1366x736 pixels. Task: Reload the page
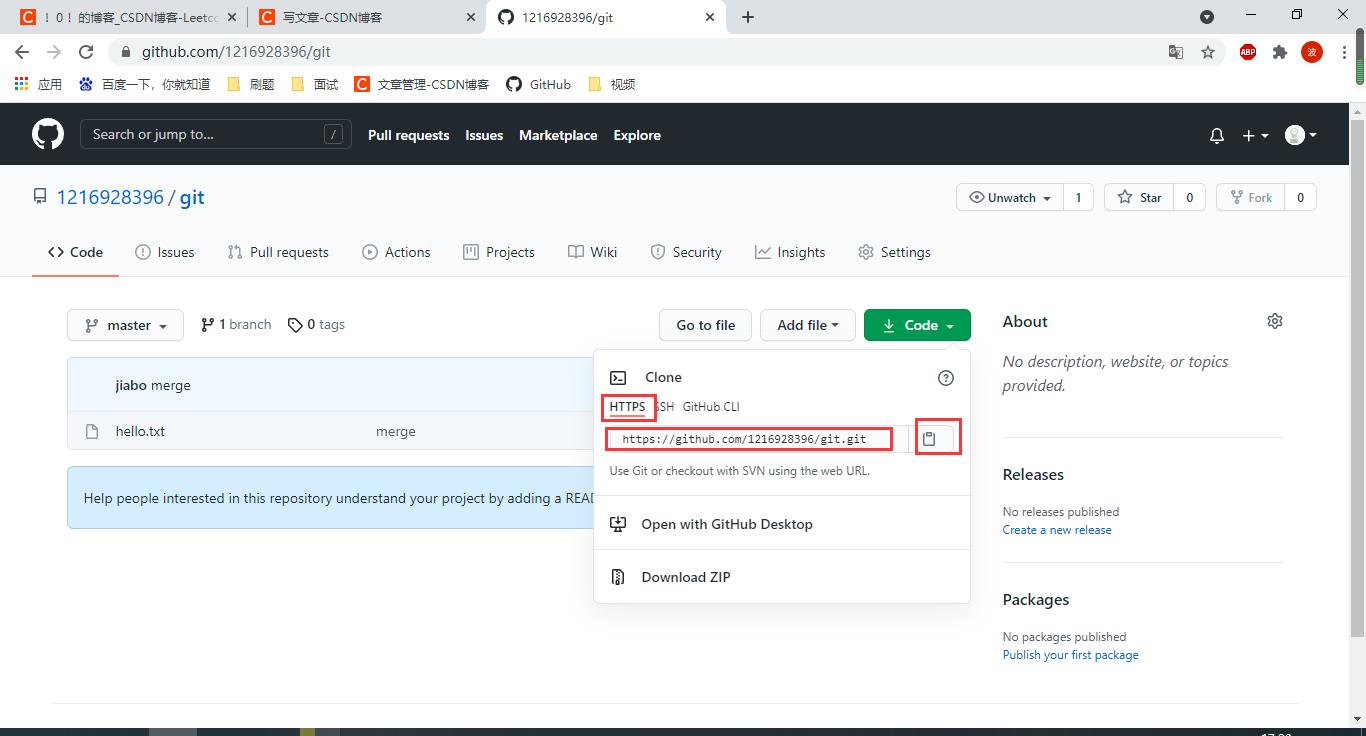point(86,52)
